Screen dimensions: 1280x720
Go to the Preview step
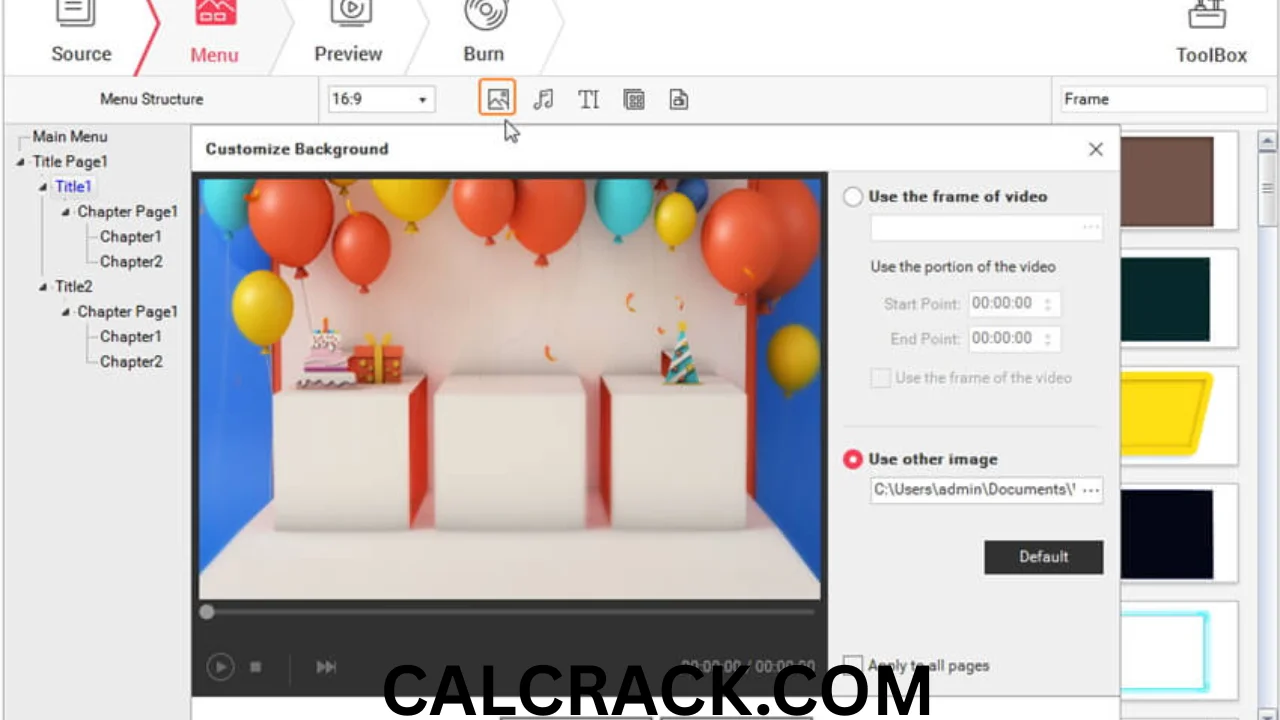click(x=348, y=32)
